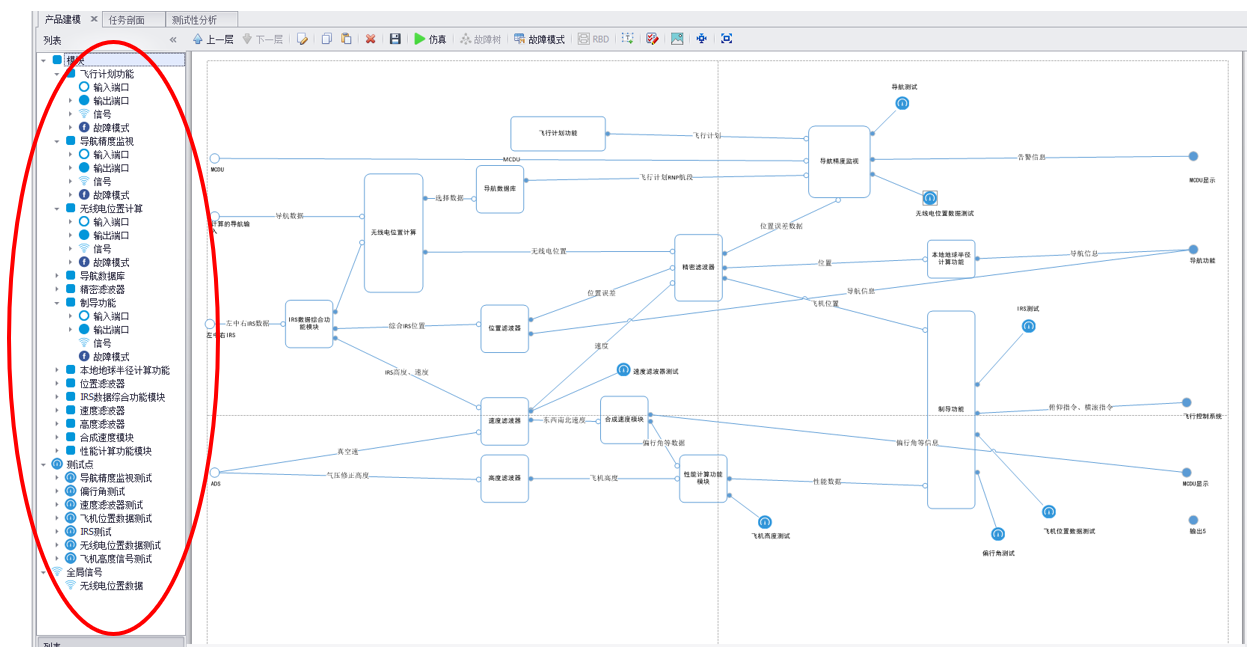This screenshot has height=651, width=1247.
Task: Expand the 本地地球半径计算功能 tree node
Action: coord(57,370)
